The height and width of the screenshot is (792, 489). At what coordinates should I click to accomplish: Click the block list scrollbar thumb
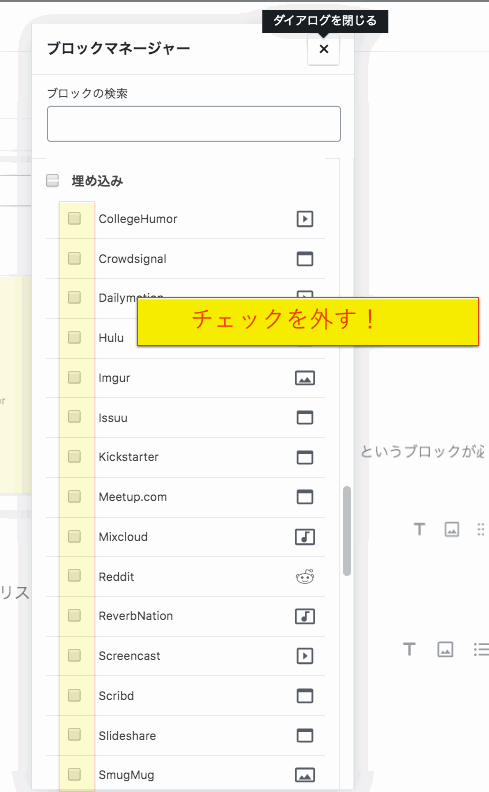pos(347,531)
